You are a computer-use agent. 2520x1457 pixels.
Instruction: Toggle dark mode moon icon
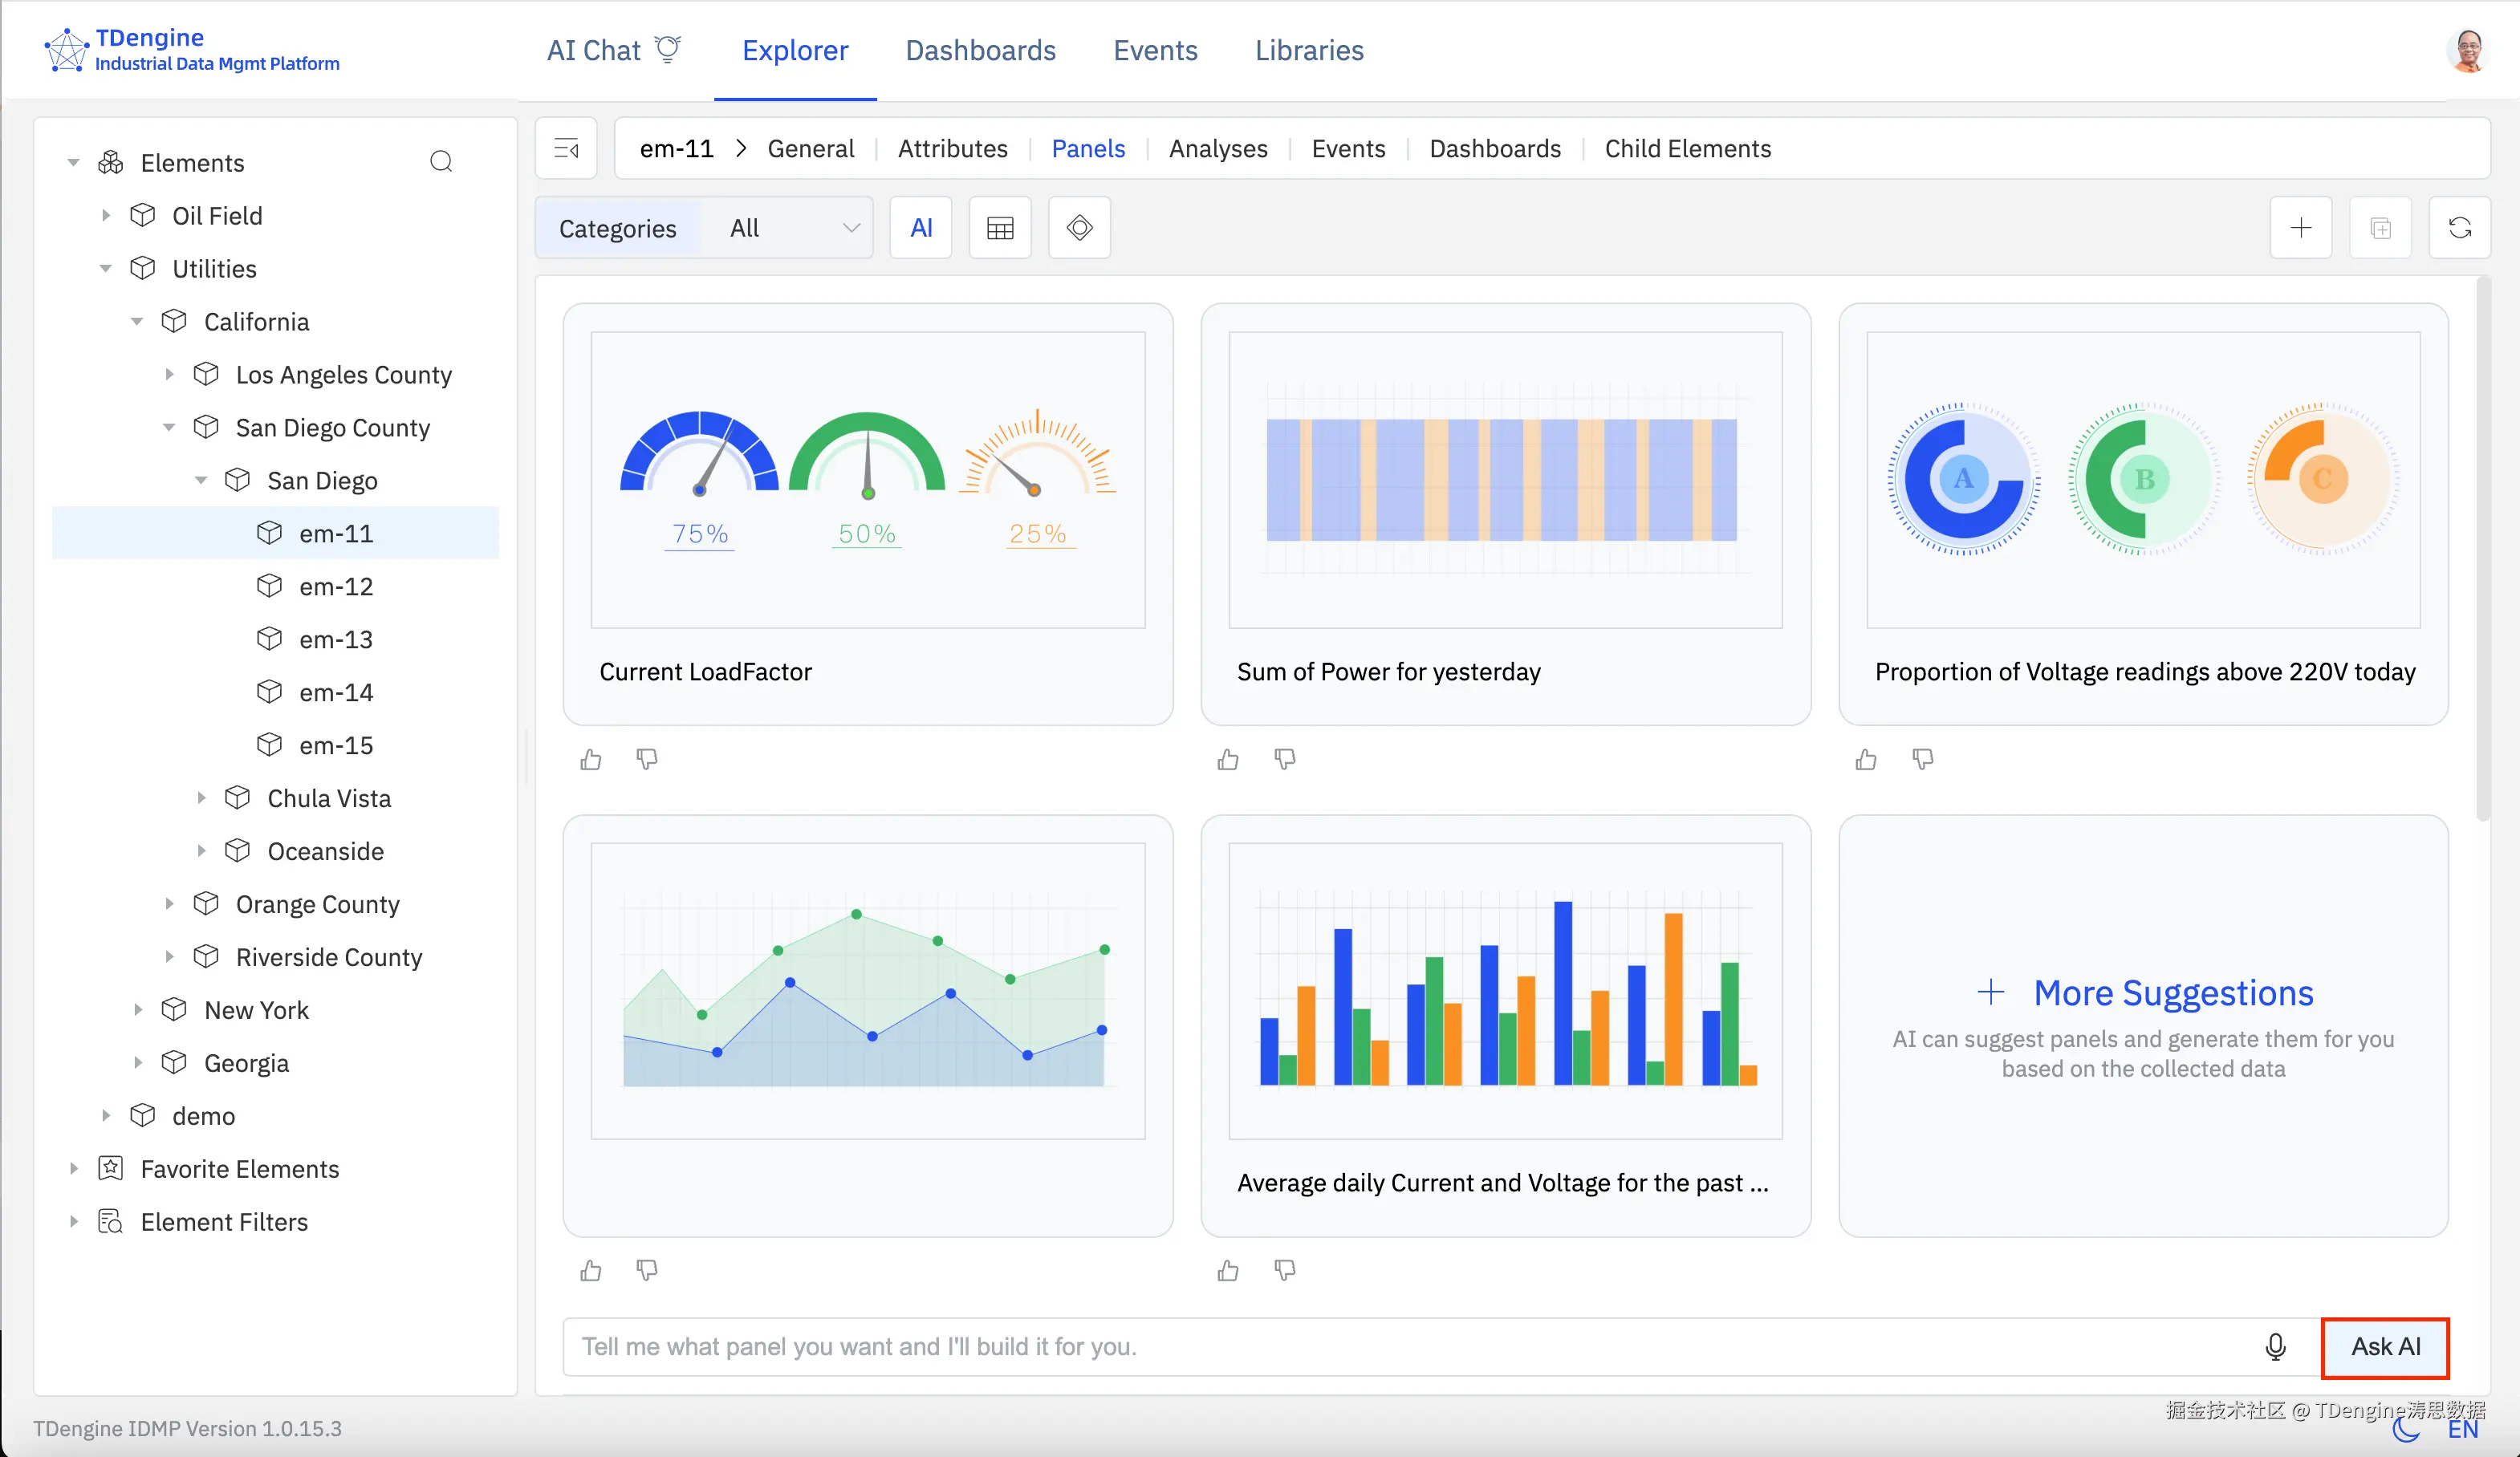click(2406, 1430)
